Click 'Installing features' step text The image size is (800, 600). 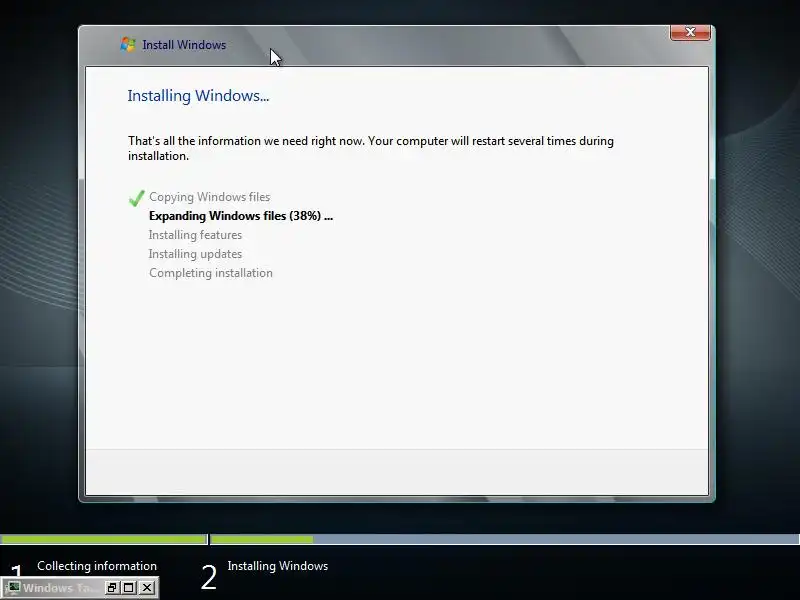click(x=195, y=235)
